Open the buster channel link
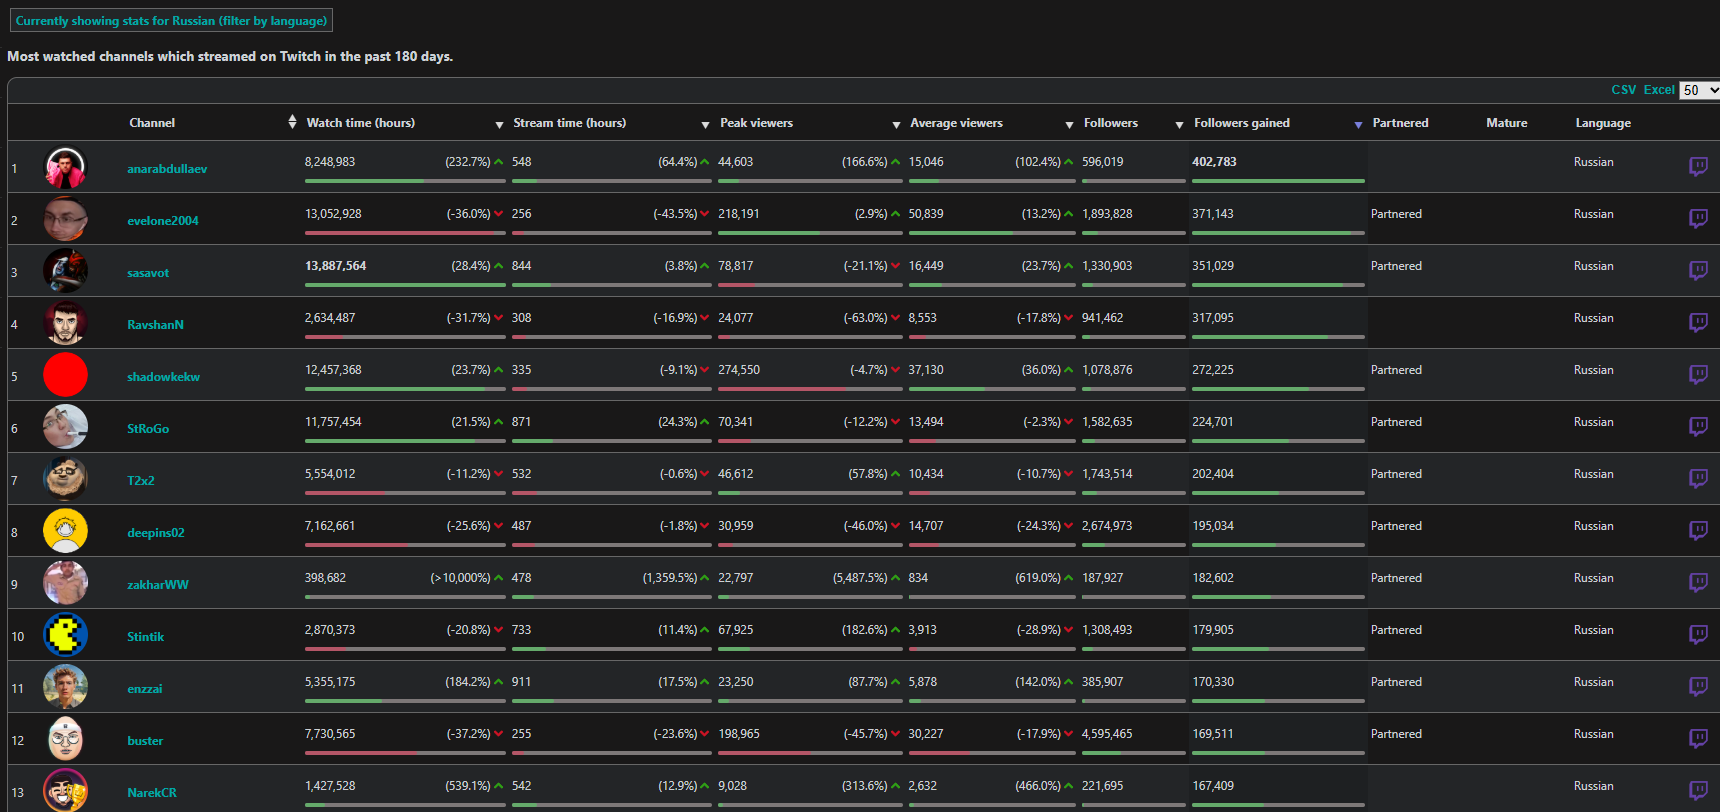 (145, 741)
